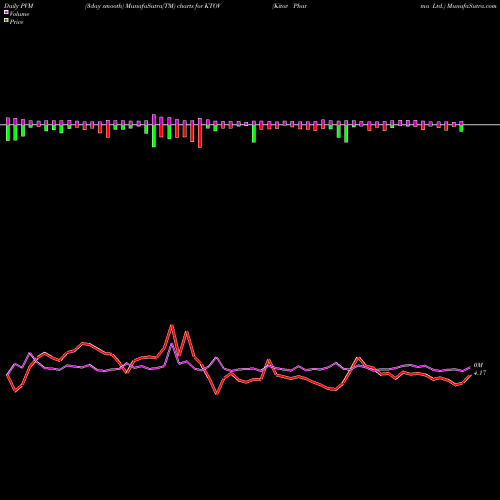
Task: Click the Volume legend magenta swatch
Action: tap(6, 13)
